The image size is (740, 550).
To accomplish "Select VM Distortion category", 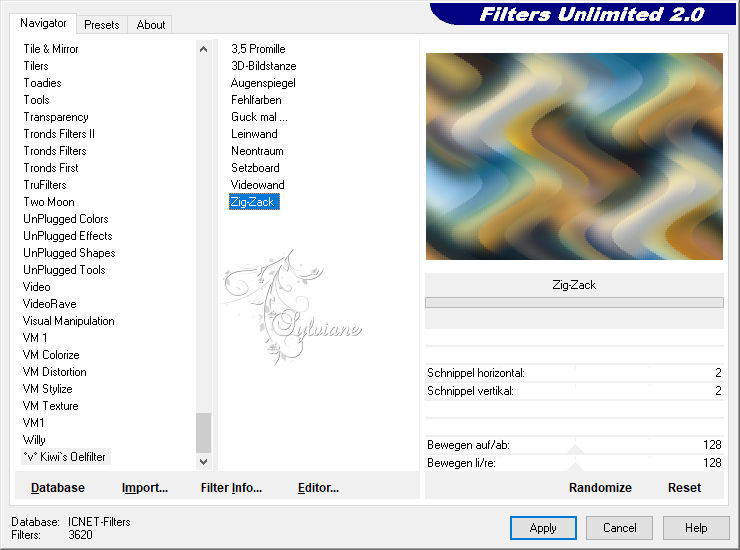I will point(55,372).
